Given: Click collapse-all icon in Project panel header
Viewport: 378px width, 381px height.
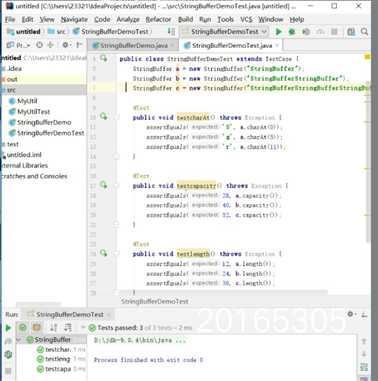Looking at the screenshot, I should 51,45.
